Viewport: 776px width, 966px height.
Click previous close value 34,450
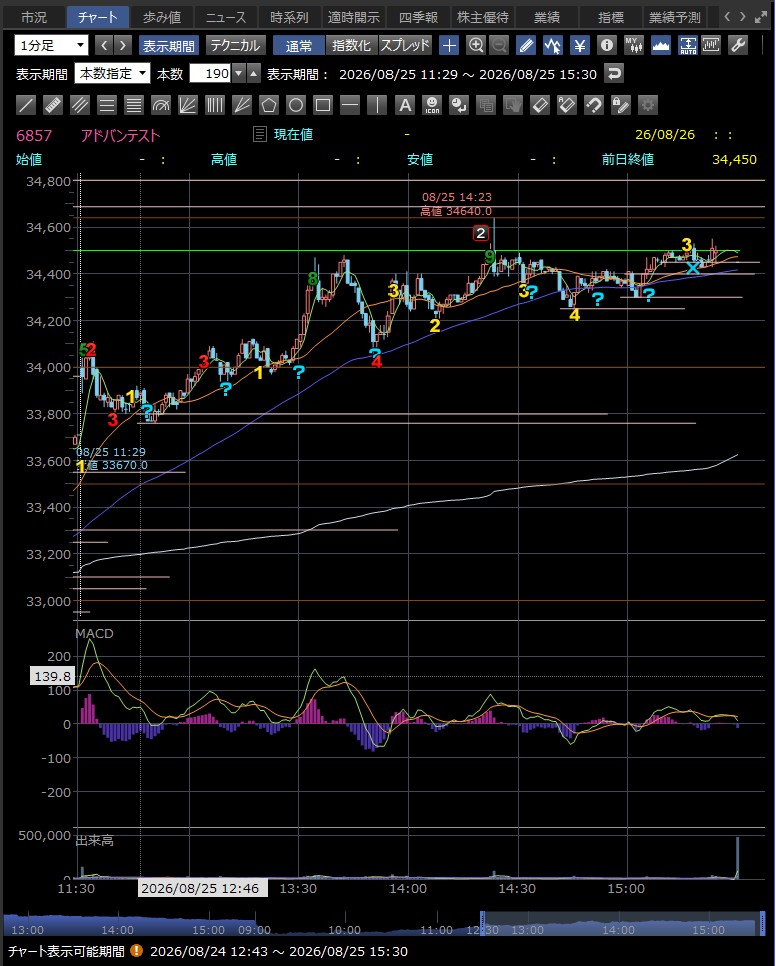click(x=734, y=160)
